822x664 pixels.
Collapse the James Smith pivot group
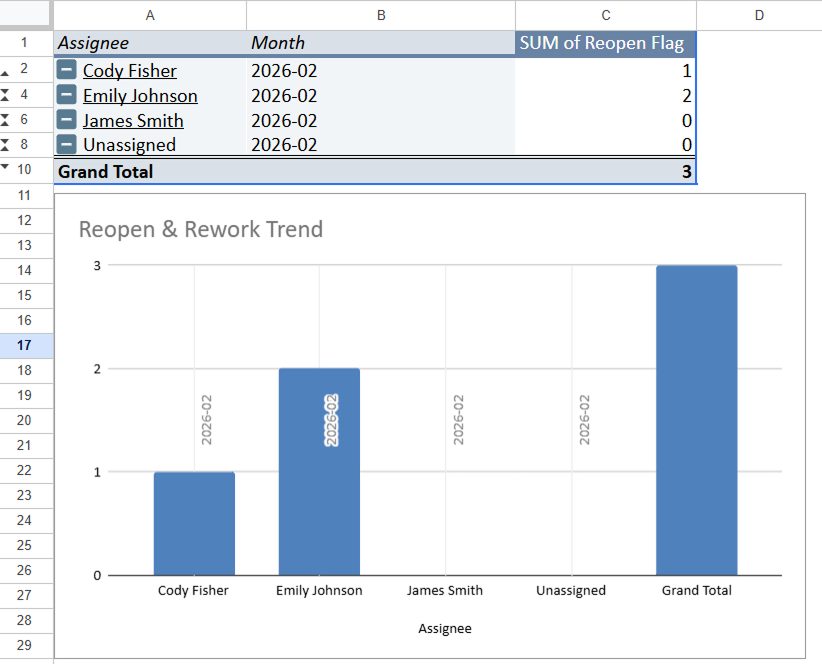[x=67, y=120]
